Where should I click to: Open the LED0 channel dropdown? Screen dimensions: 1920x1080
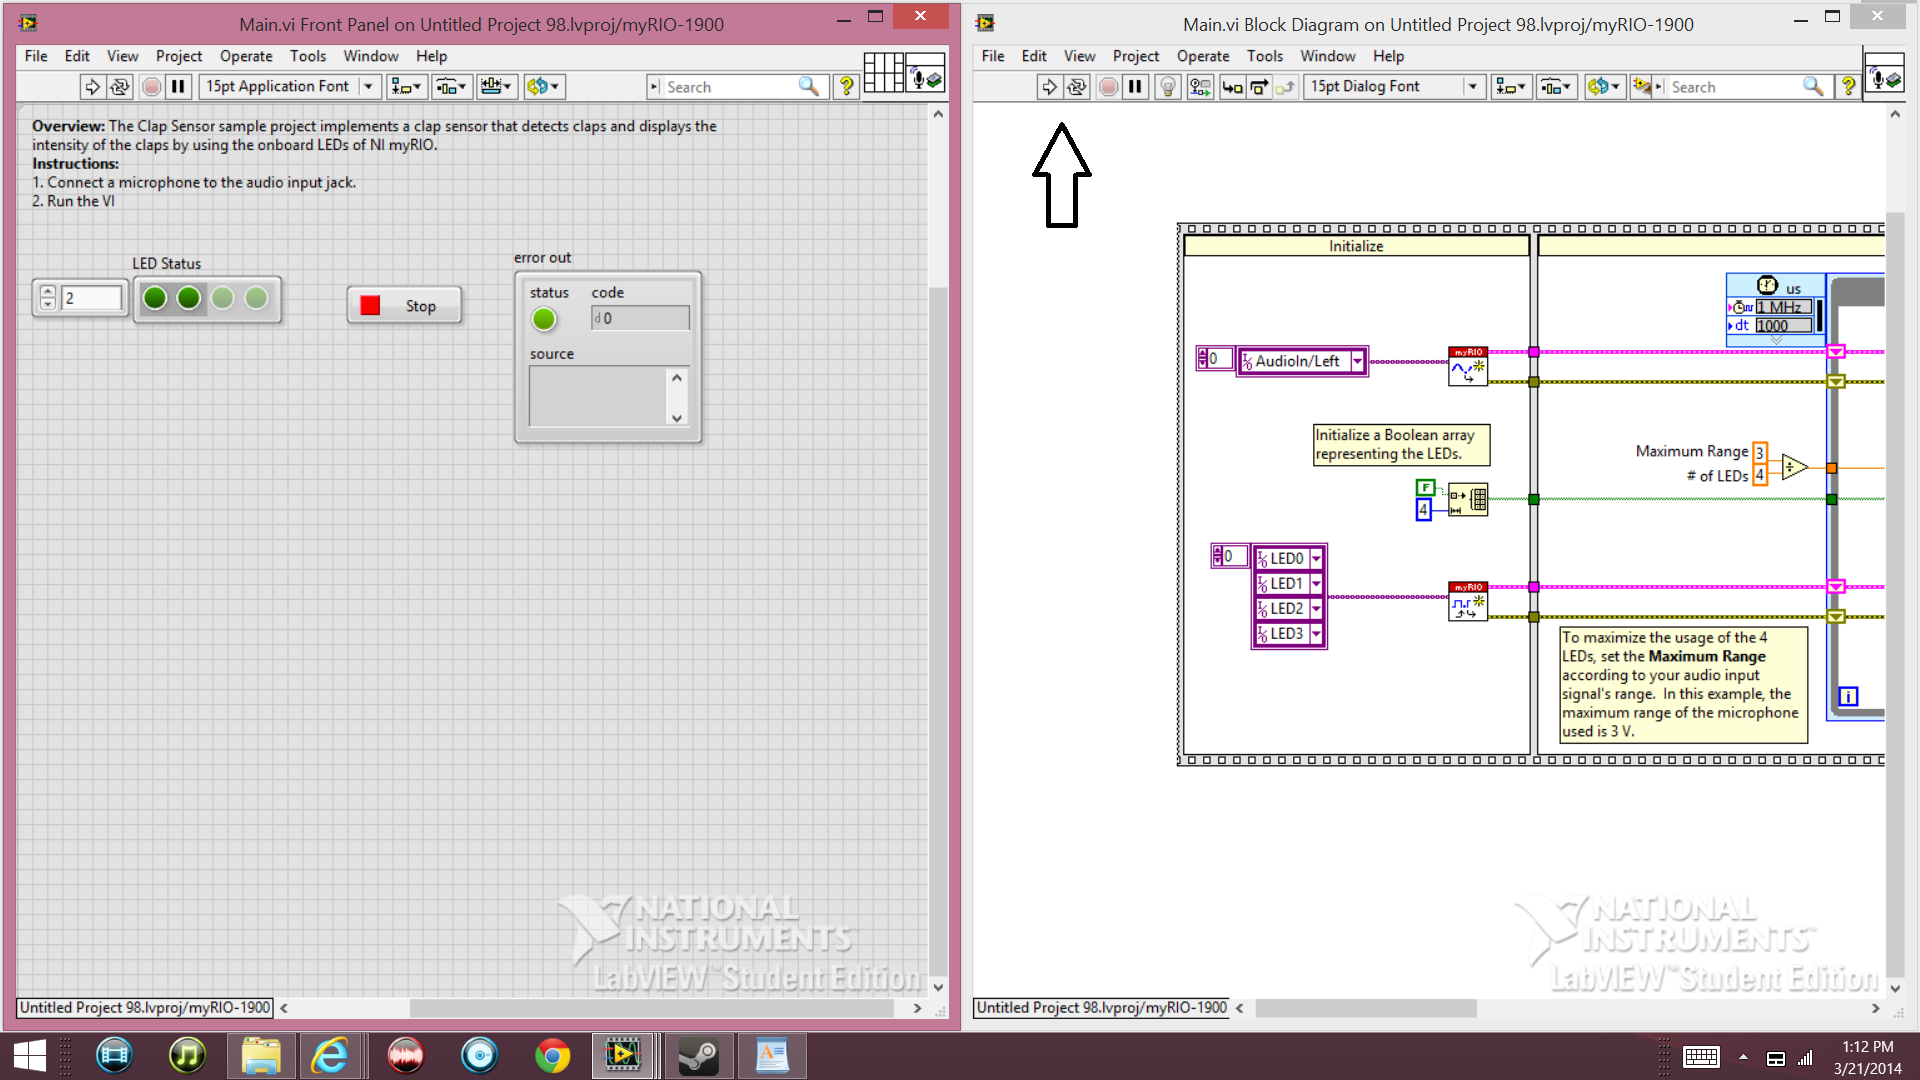coord(1316,559)
